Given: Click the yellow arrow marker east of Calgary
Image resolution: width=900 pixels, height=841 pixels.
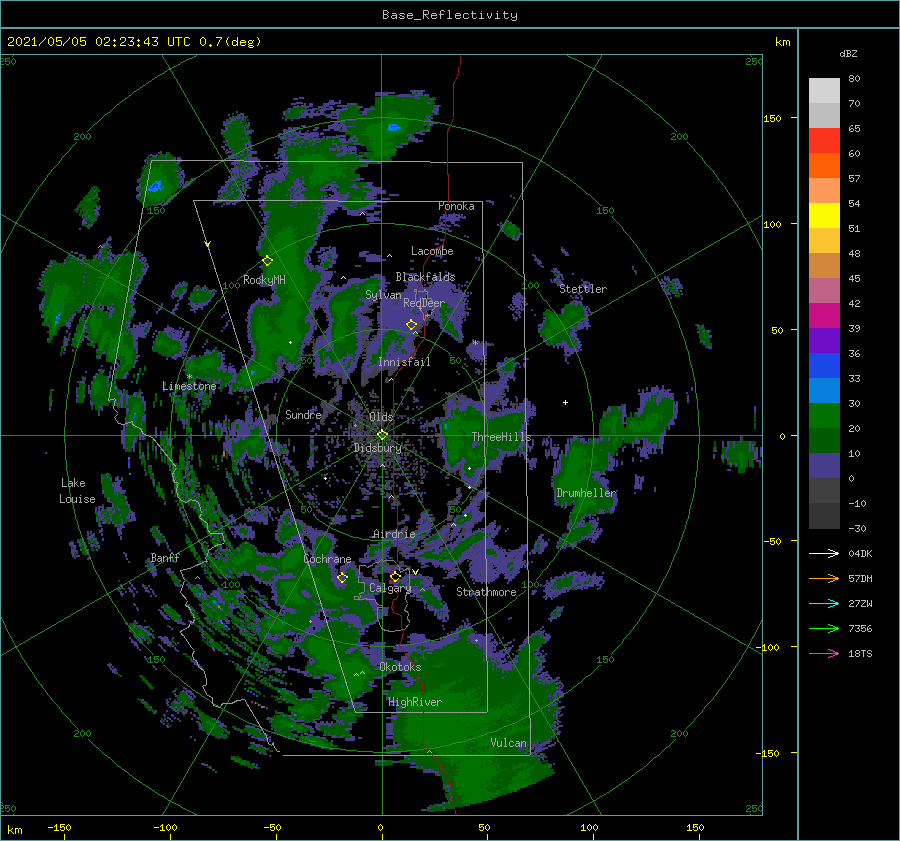Looking at the screenshot, I should pyautogui.click(x=415, y=572).
